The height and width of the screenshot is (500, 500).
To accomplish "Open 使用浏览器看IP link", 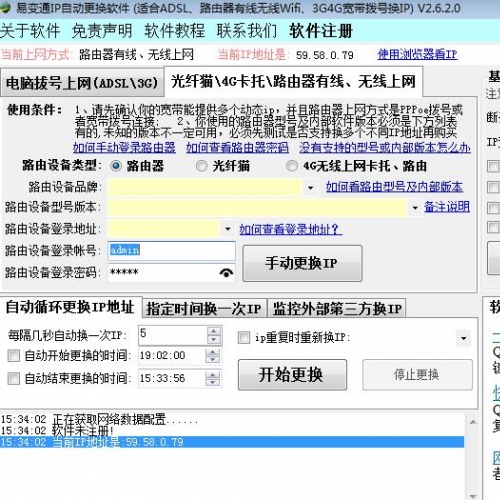I will click(x=417, y=54).
